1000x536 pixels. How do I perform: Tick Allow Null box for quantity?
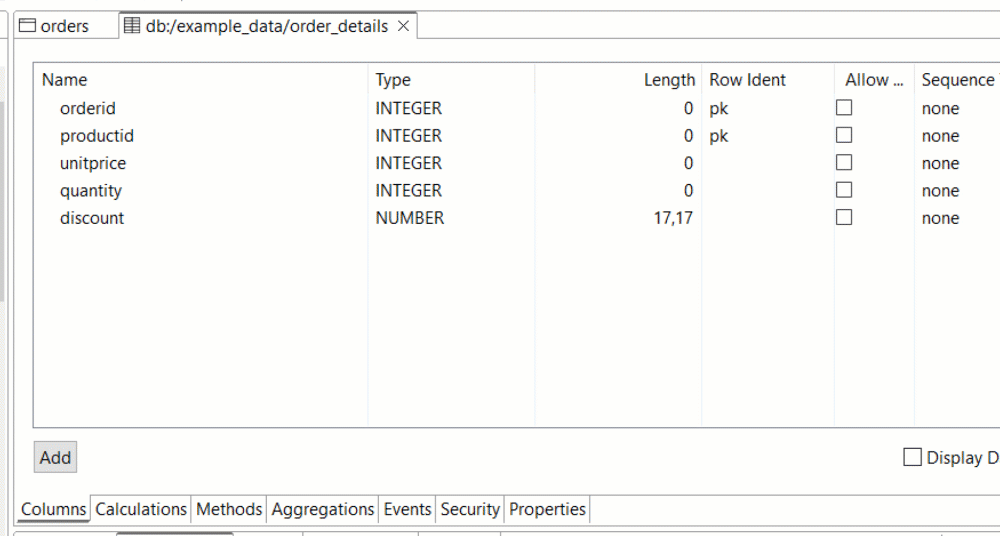click(x=844, y=190)
